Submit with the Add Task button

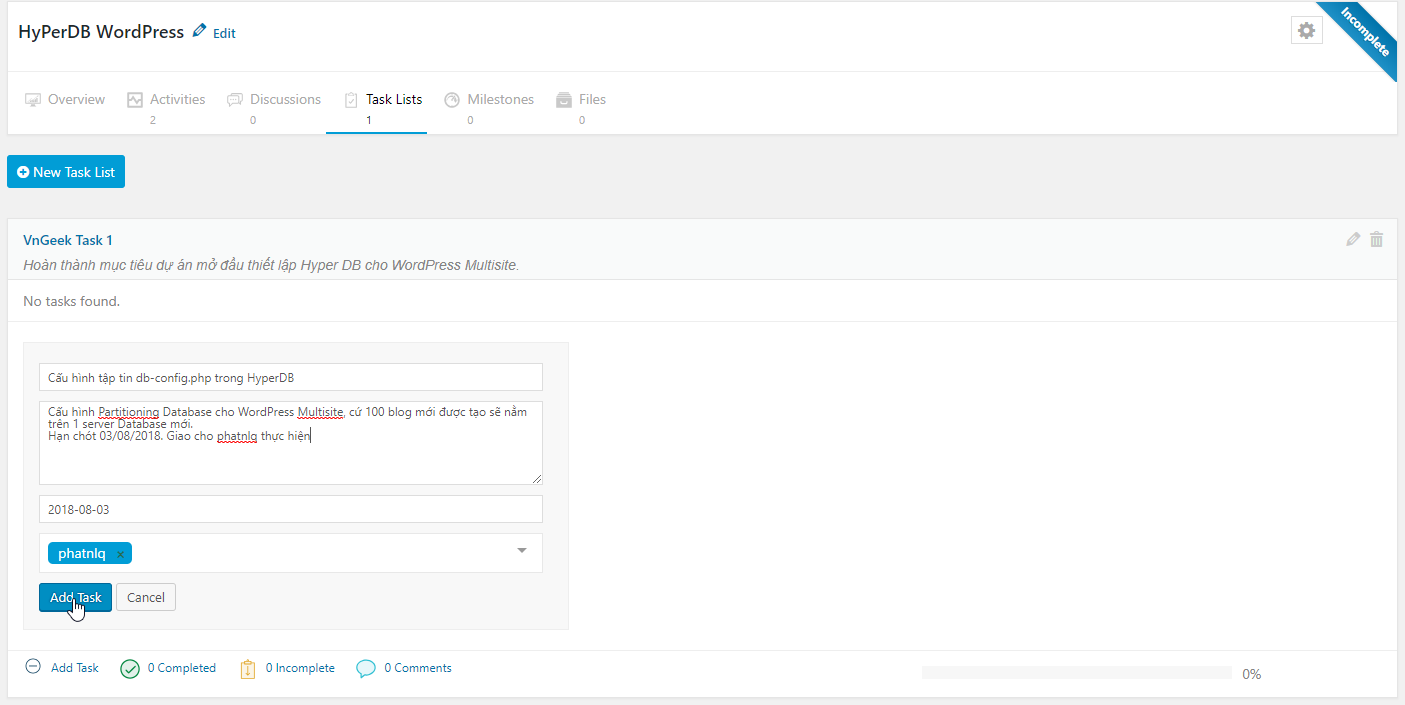point(76,597)
